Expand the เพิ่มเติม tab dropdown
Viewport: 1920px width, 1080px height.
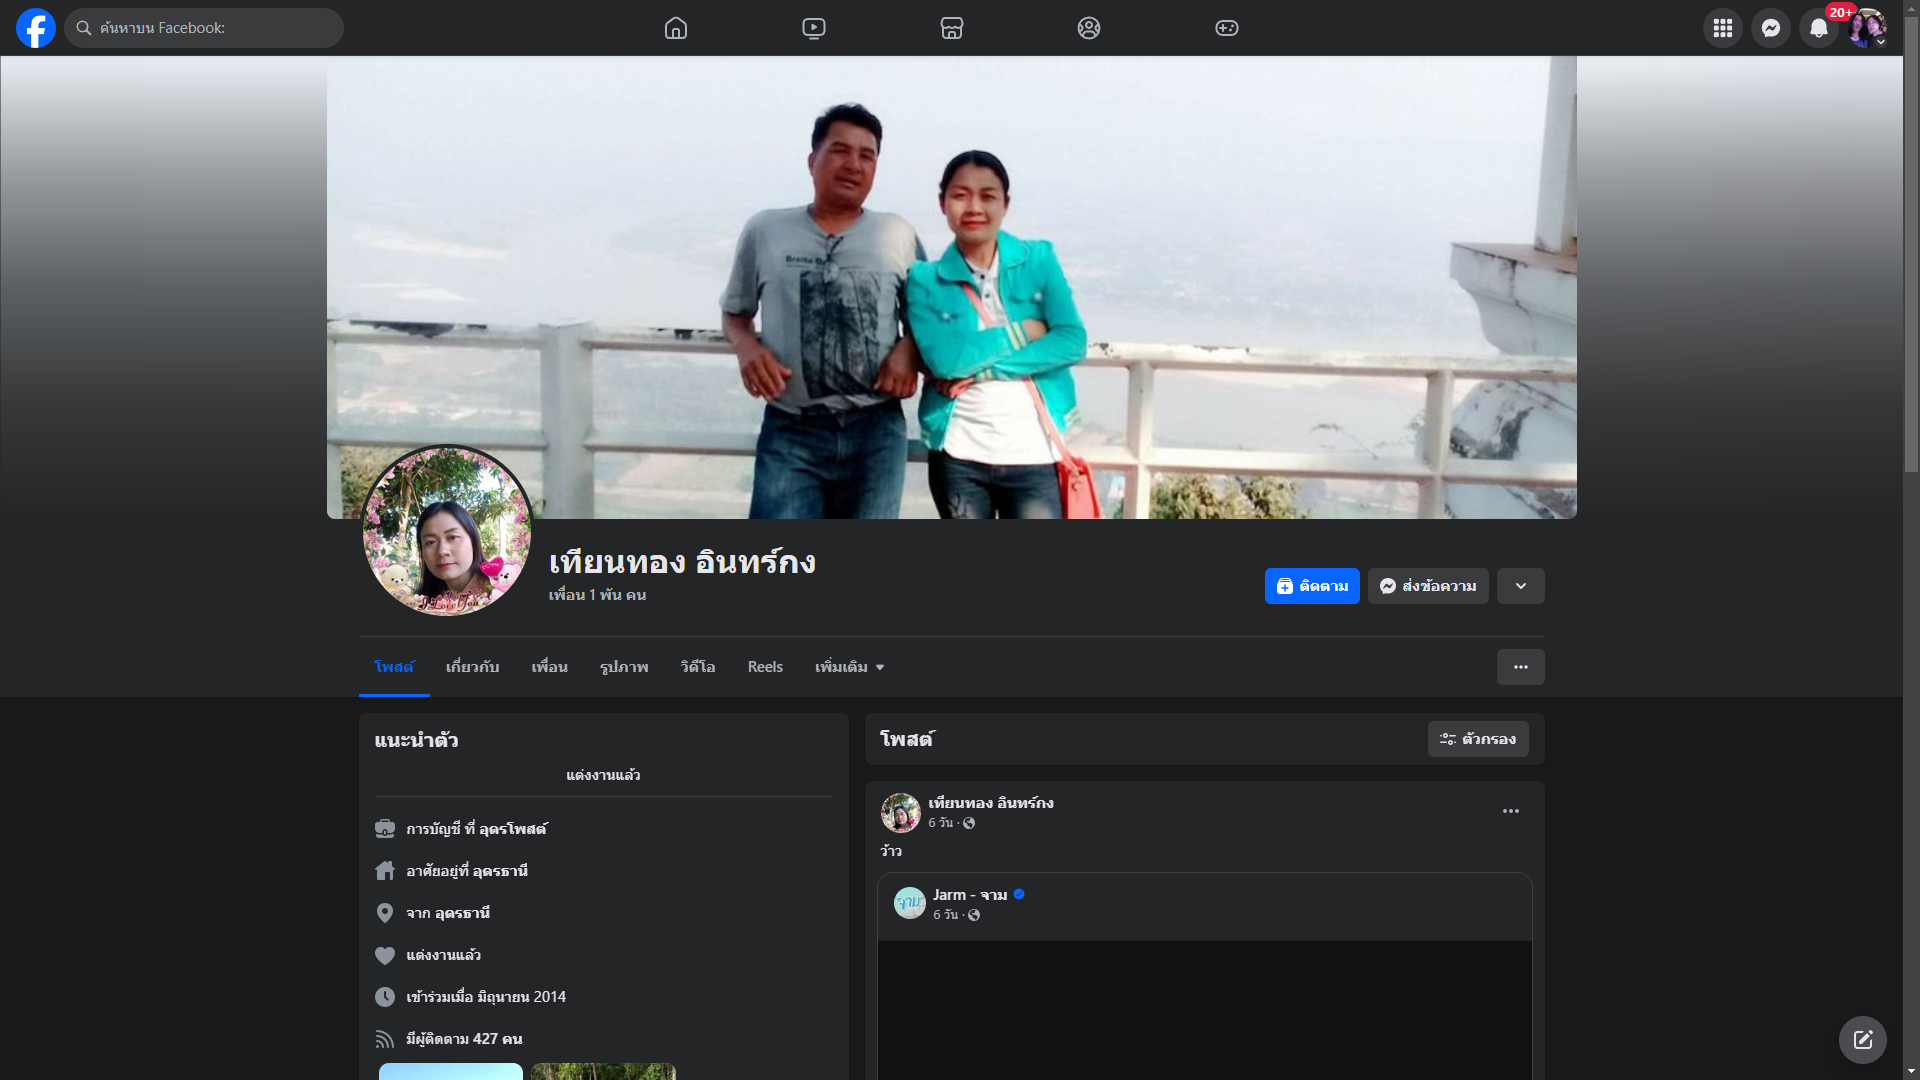(x=849, y=667)
